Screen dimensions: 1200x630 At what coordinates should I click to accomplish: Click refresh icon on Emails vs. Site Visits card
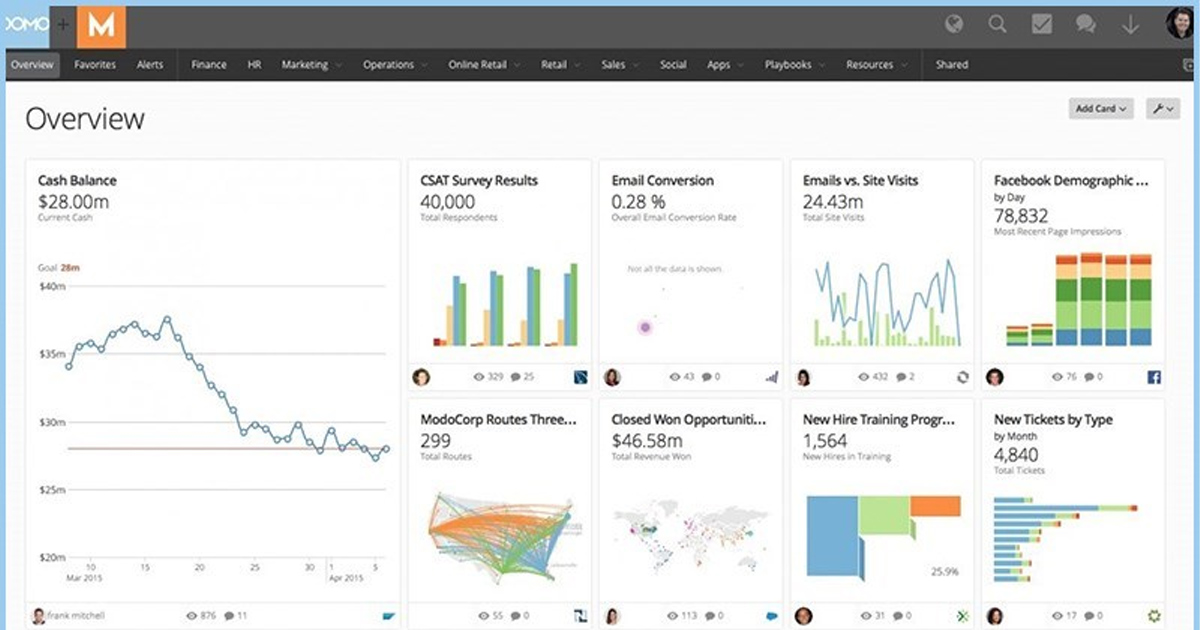coord(962,377)
